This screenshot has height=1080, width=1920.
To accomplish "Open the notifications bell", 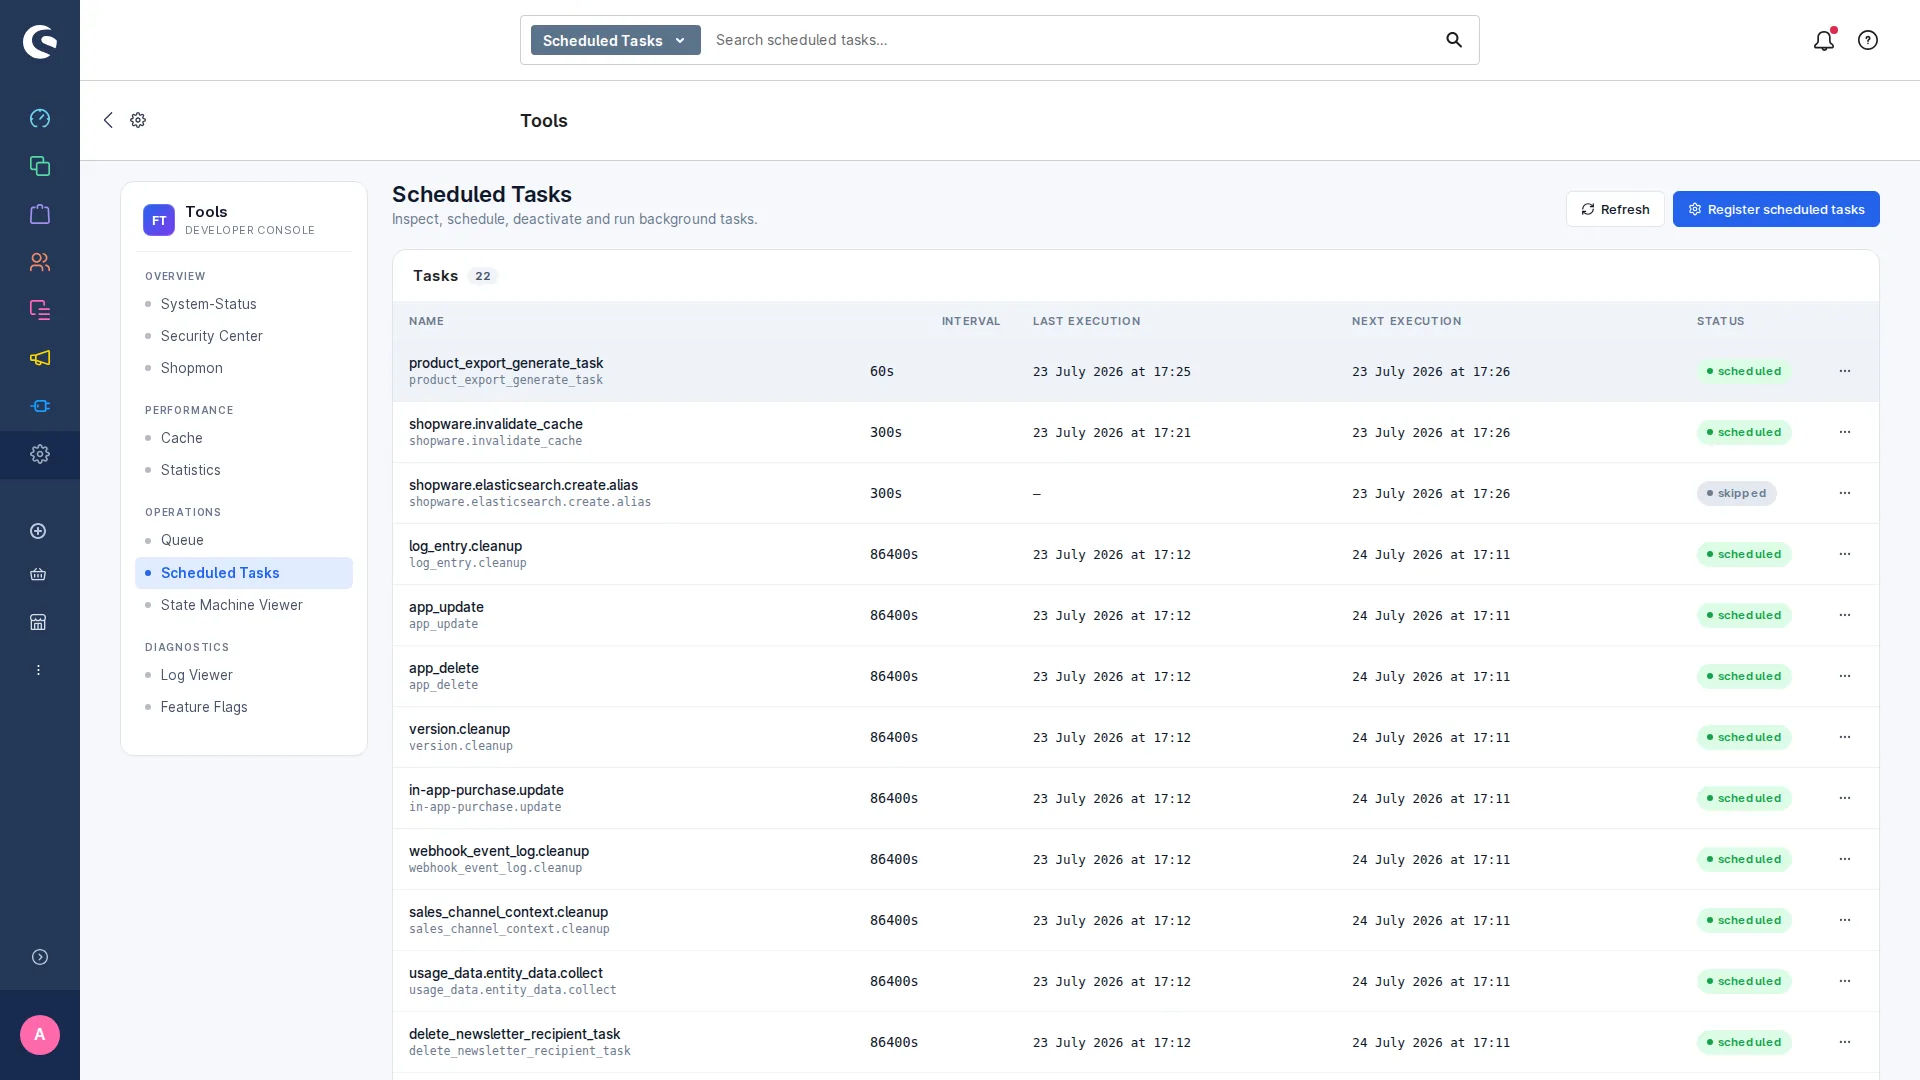I will tap(1824, 40).
